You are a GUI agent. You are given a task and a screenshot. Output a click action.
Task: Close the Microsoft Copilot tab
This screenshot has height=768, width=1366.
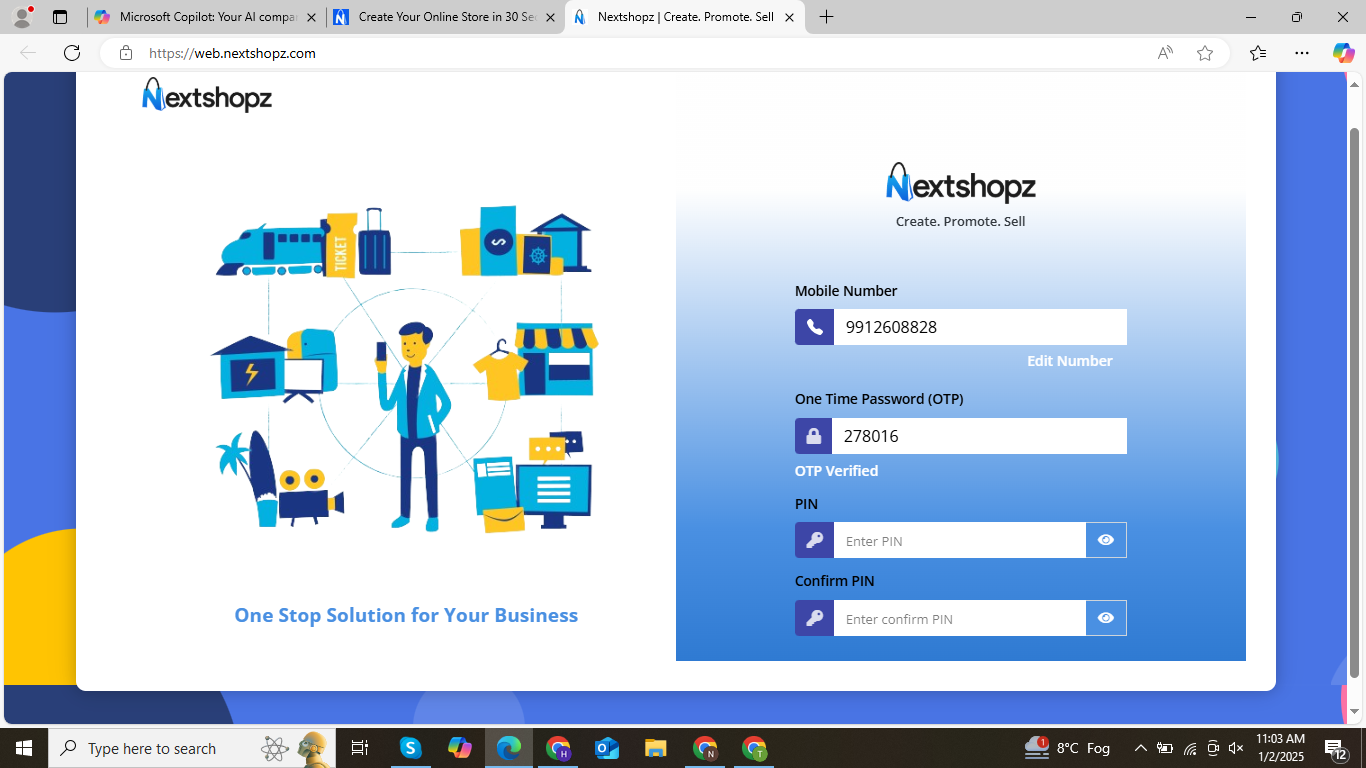coord(311,17)
